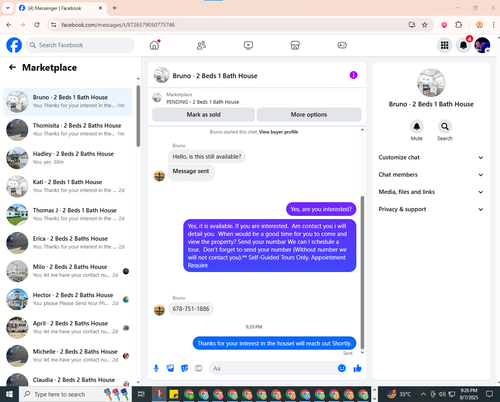Click Mark as sold button

click(x=204, y=115)
